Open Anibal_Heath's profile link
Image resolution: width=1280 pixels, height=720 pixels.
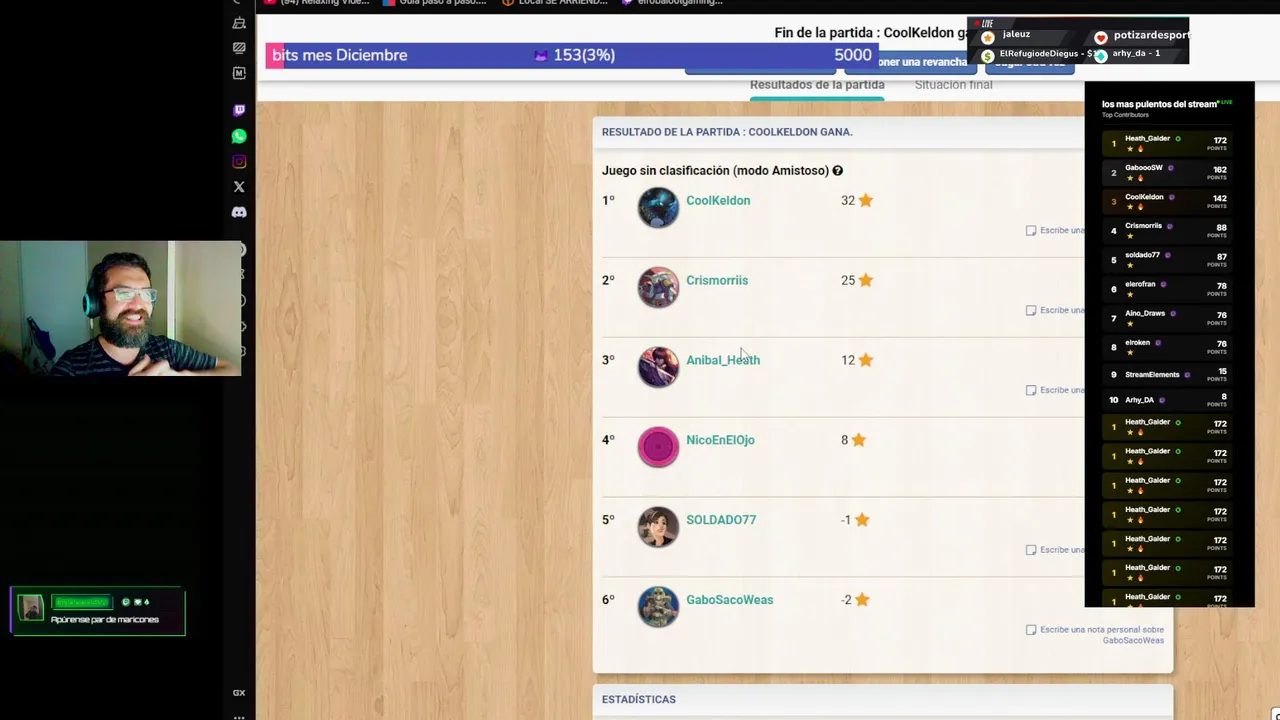723,360
